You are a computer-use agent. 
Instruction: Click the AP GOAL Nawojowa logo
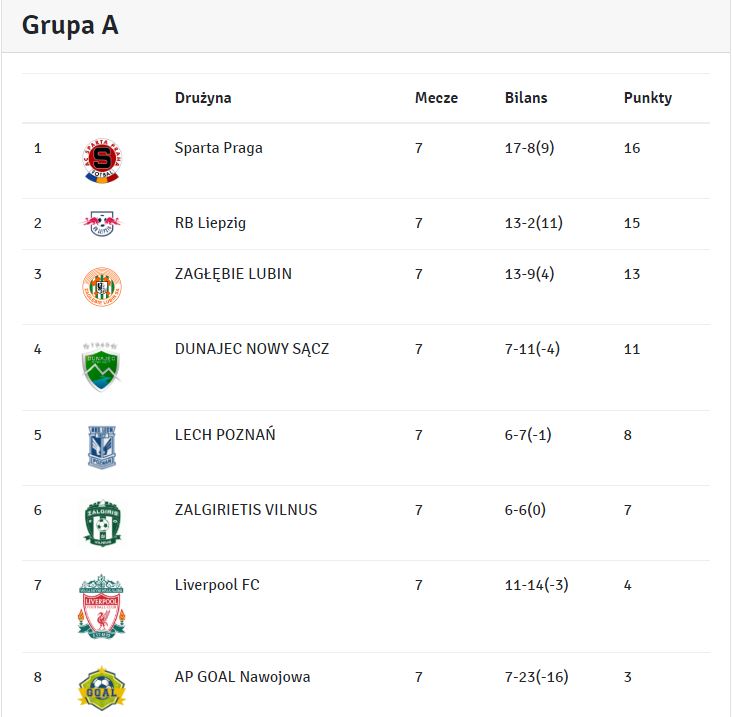102,688
